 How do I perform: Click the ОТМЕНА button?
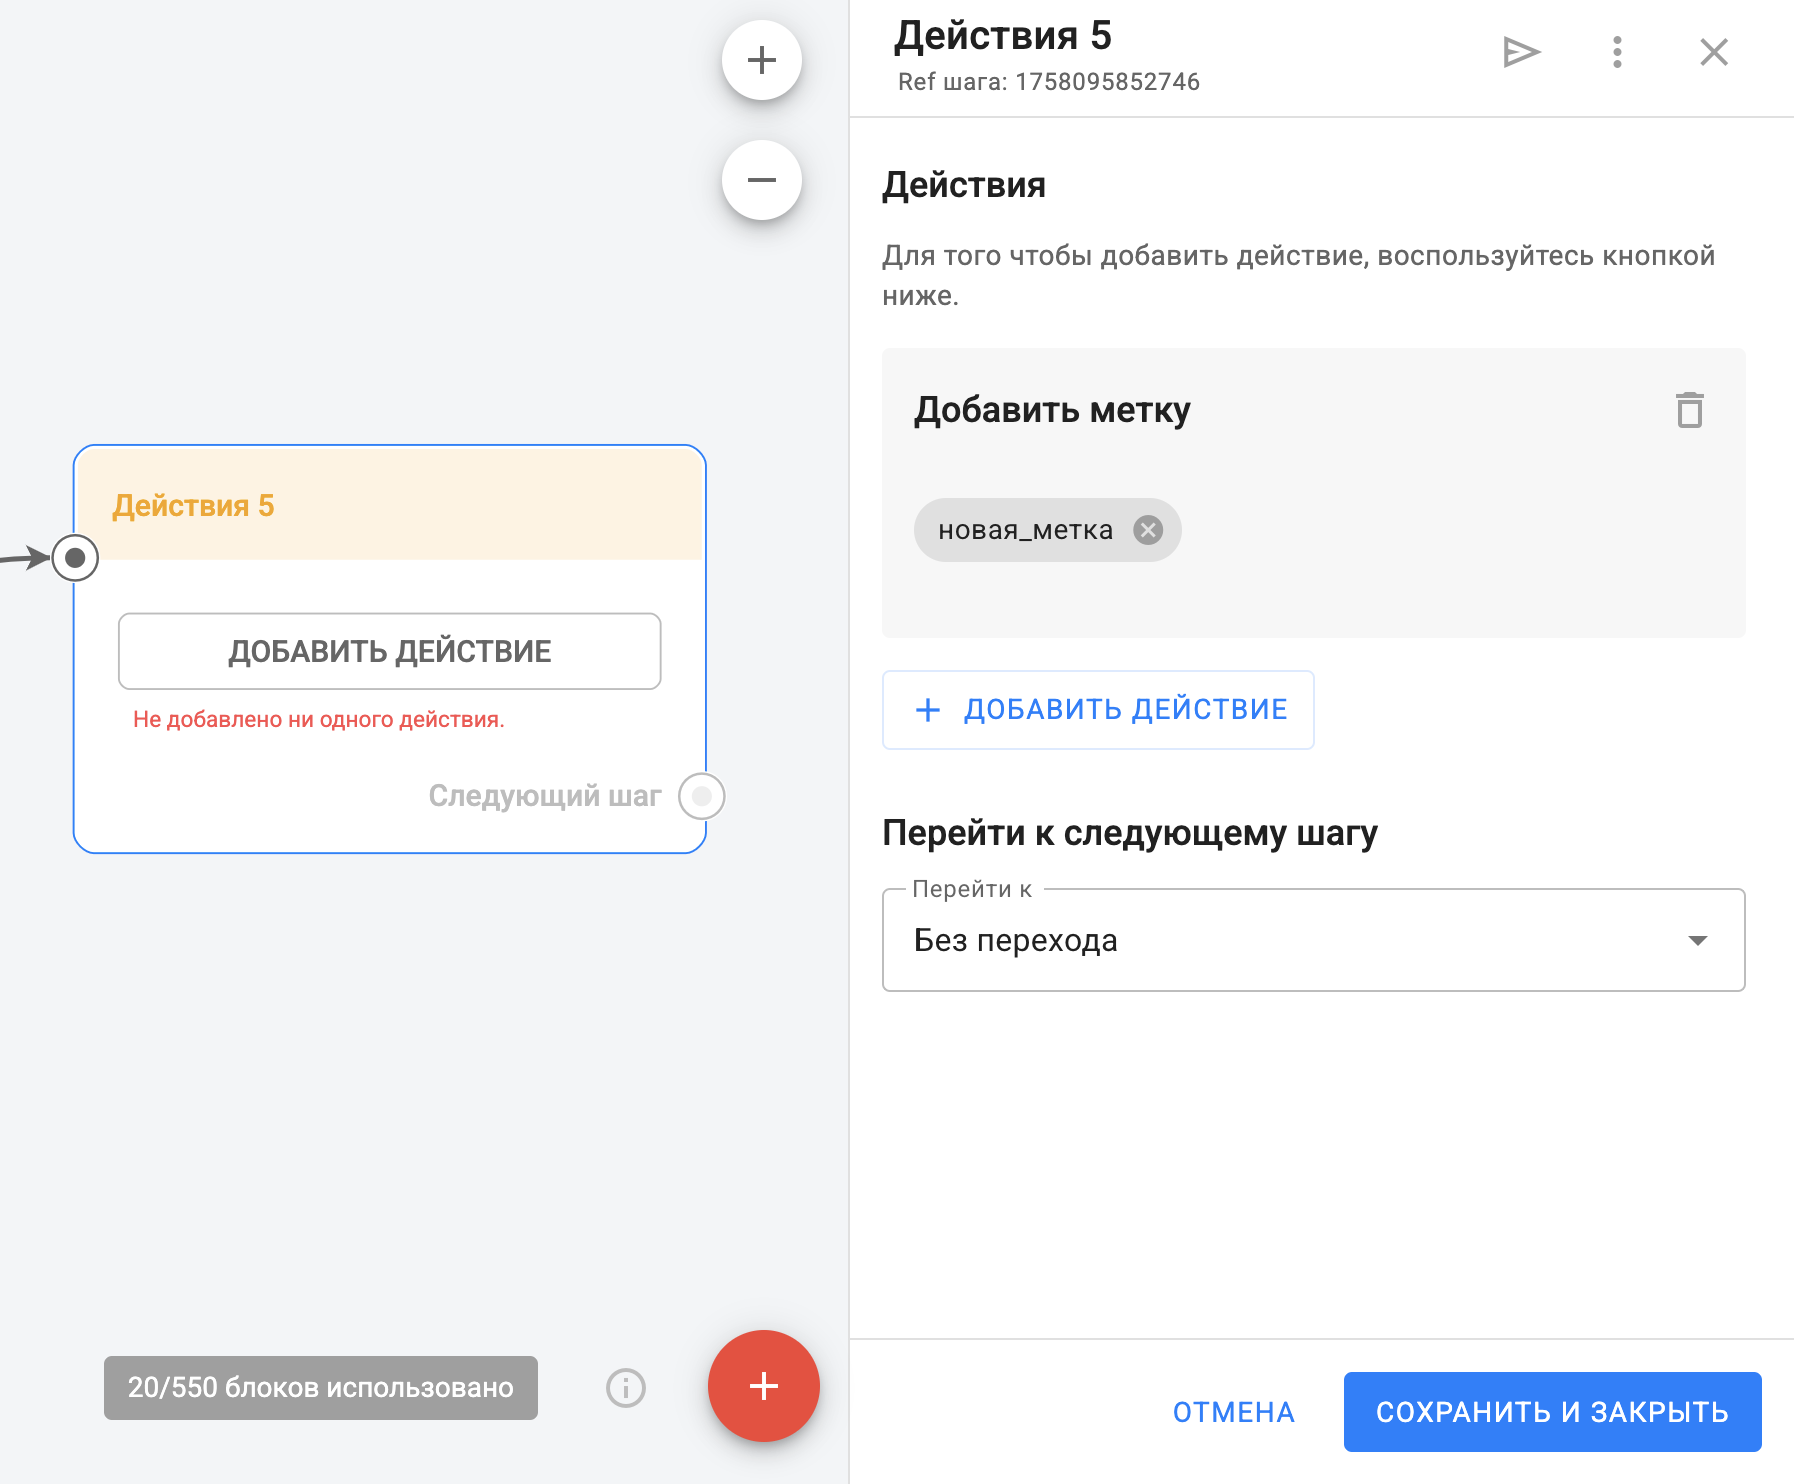[1233, 1412]
